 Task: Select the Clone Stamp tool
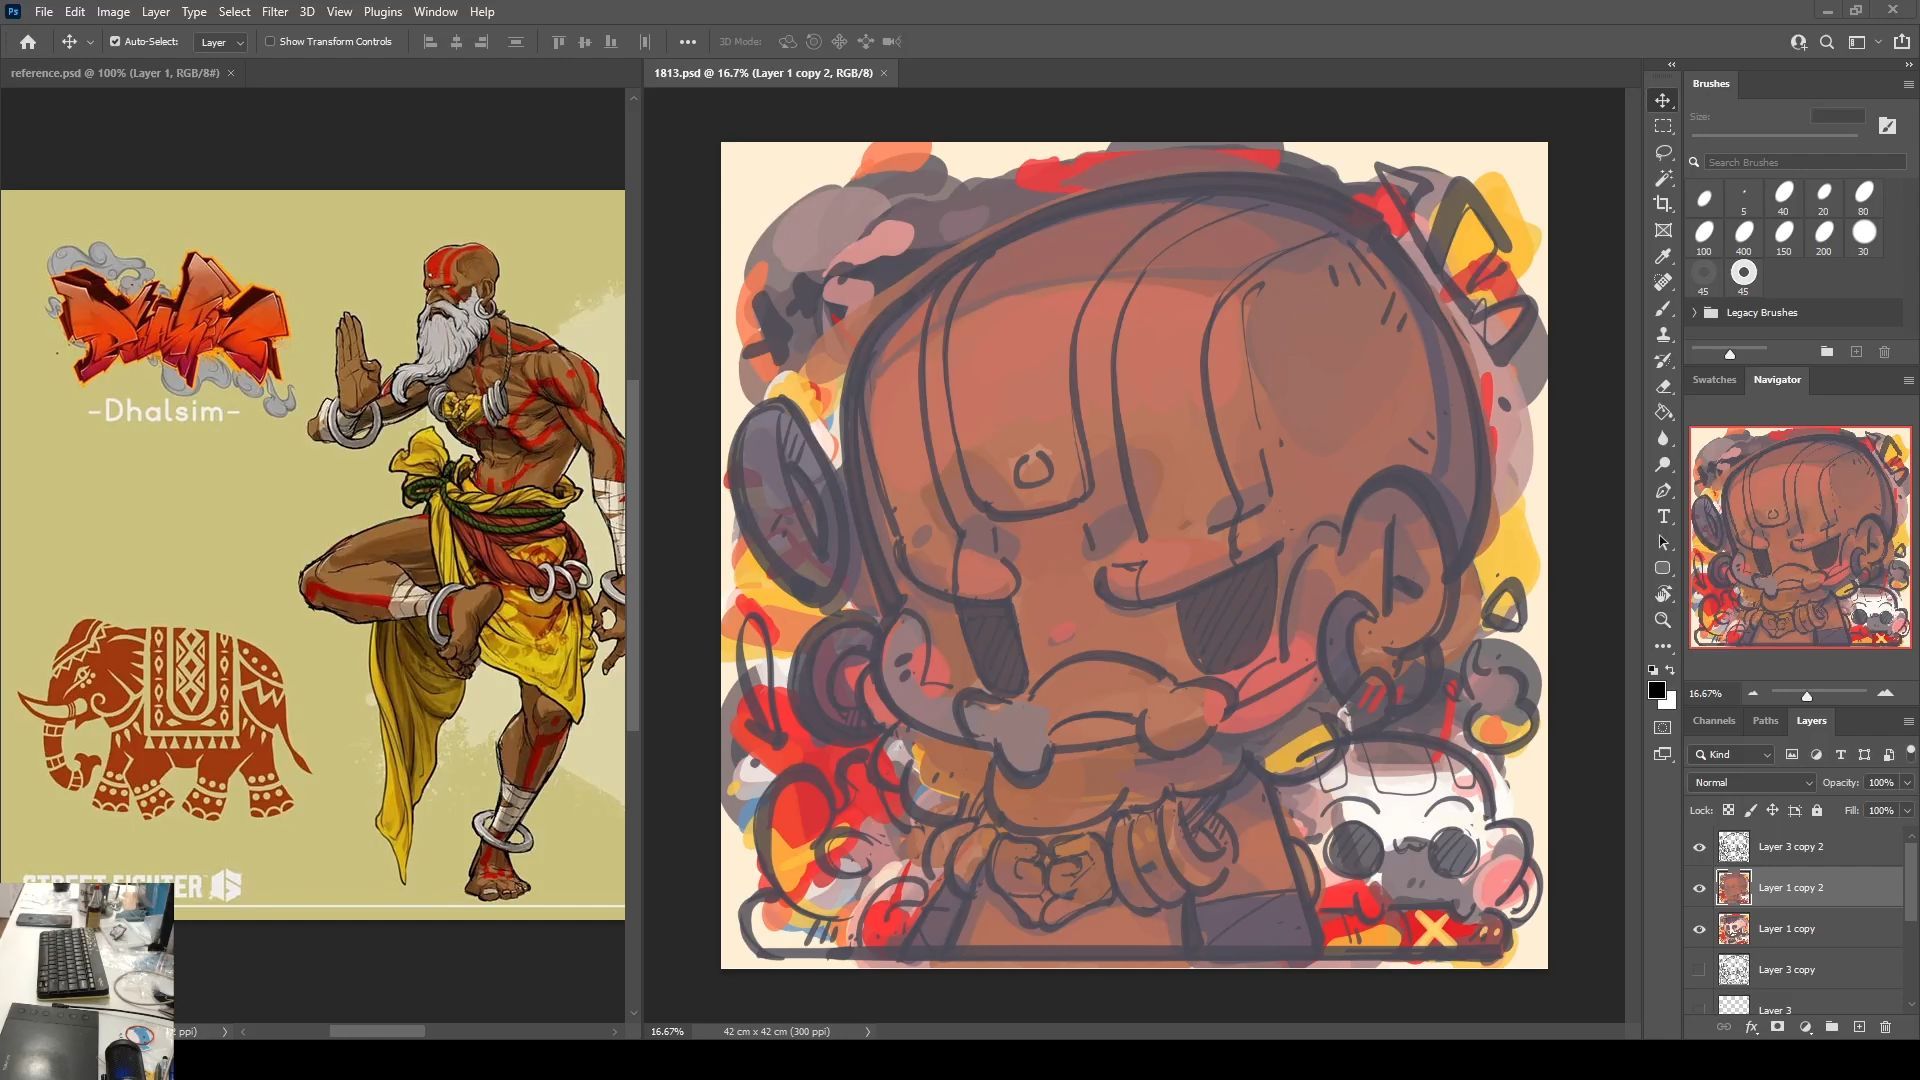[1663, 334]
